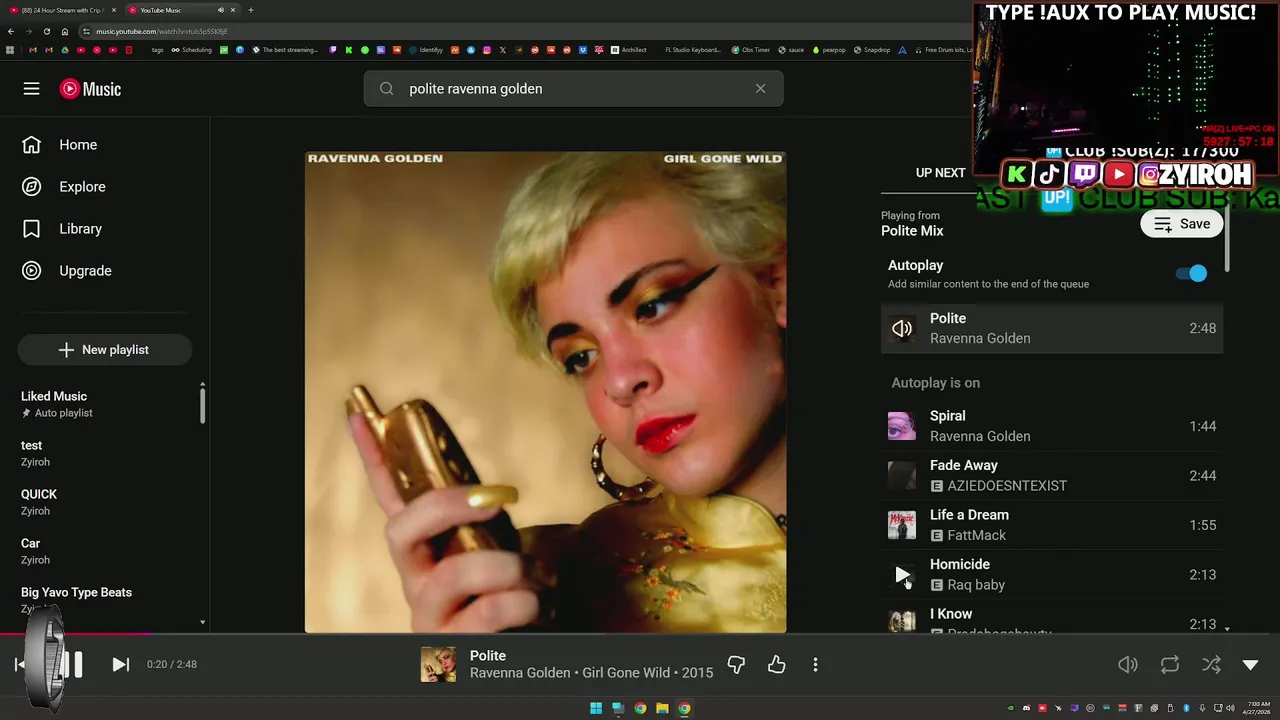Switch to the 24 Hour Stream tab
The image size is (1280, 720).
tap(62, 10)
